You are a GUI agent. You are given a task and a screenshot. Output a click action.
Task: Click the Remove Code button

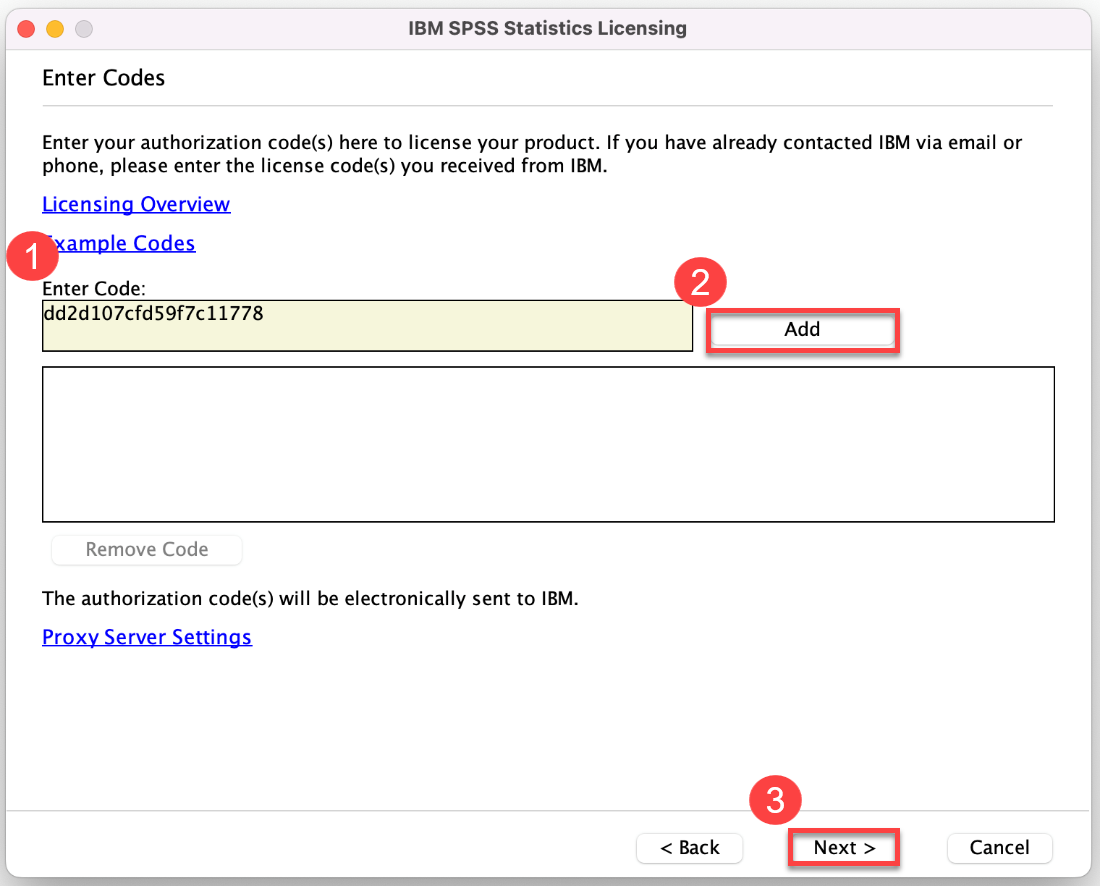tap(147, 549)
